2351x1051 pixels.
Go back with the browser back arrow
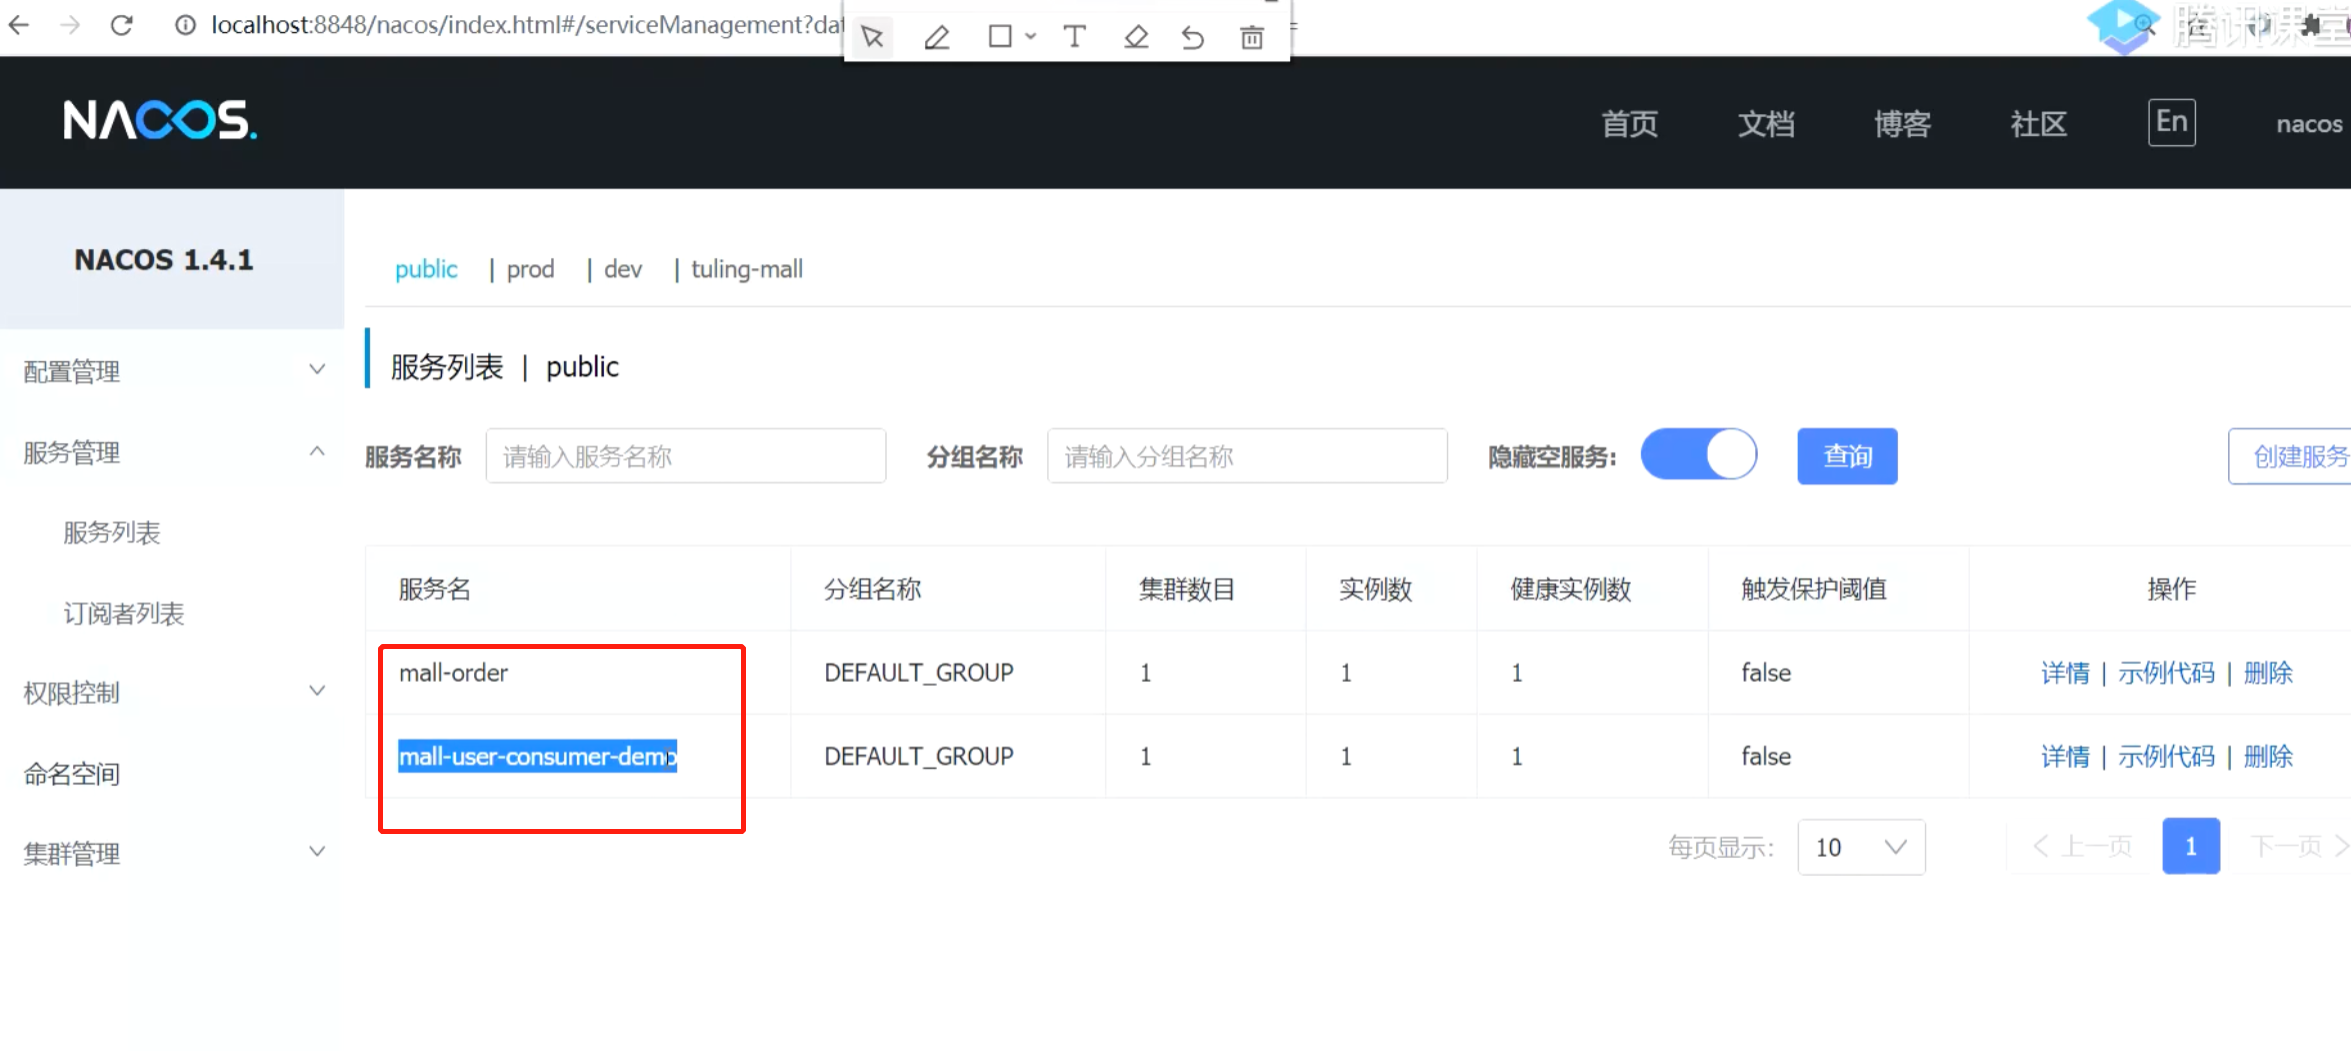point(19,25)
